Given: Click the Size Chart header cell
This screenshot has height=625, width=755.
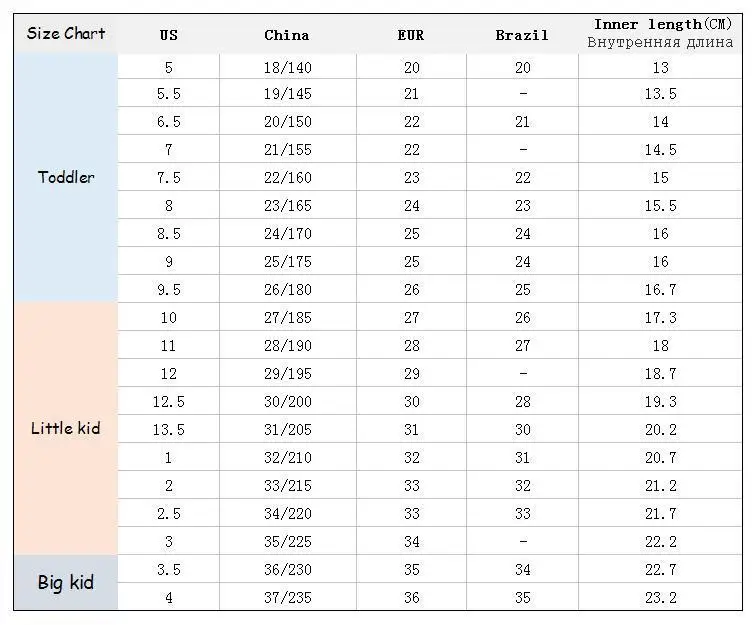Looking at the screenshot, I should pyautogui.click(x=66, y=34).
